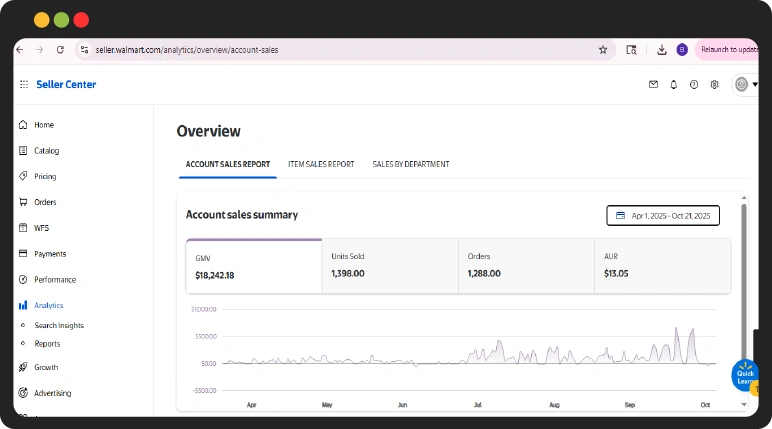Image resolution: width=772 pixels, height=429 pixels.
Task: Open the mail messages icon
Action: pyautogui.click(x=653, y=85)
